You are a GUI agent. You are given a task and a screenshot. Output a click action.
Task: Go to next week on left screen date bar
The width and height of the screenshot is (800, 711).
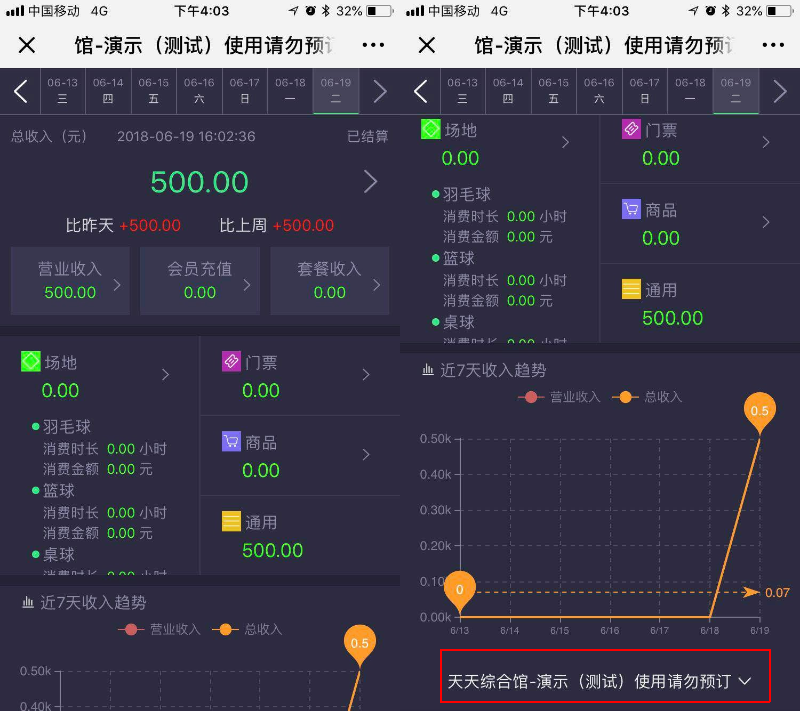coord(380,92)
